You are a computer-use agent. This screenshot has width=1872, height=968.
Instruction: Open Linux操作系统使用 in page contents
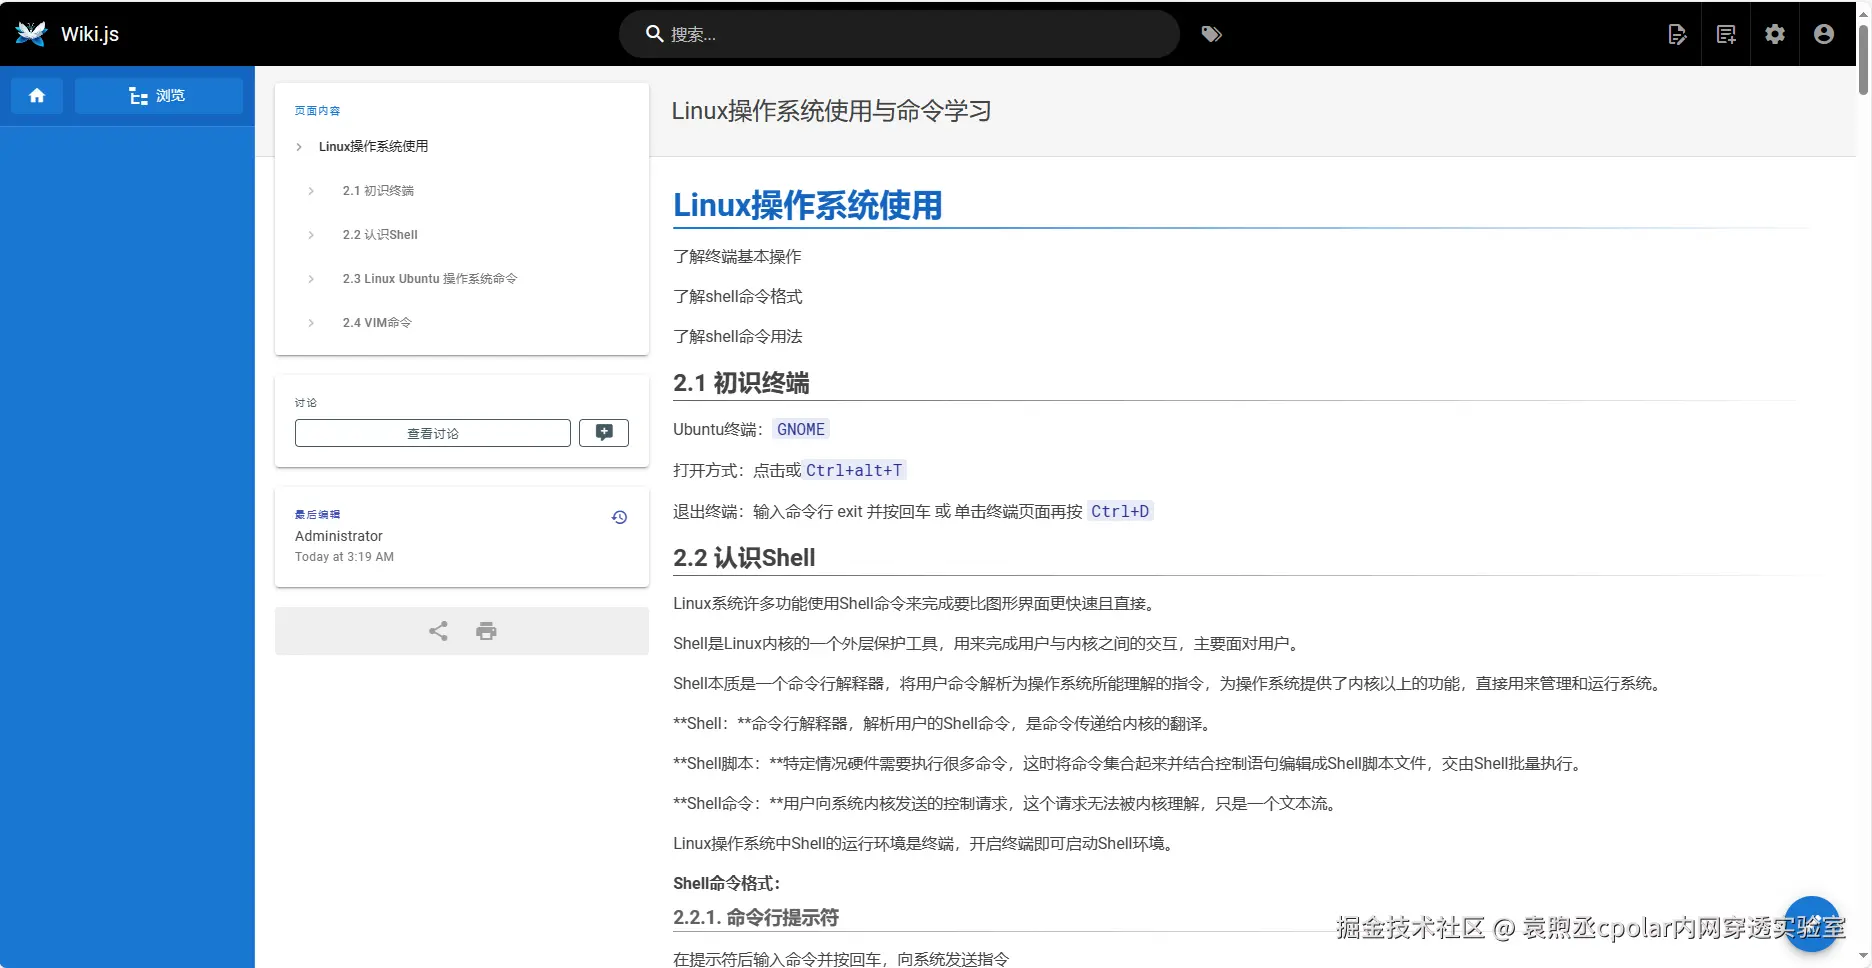tap(373, 146)
